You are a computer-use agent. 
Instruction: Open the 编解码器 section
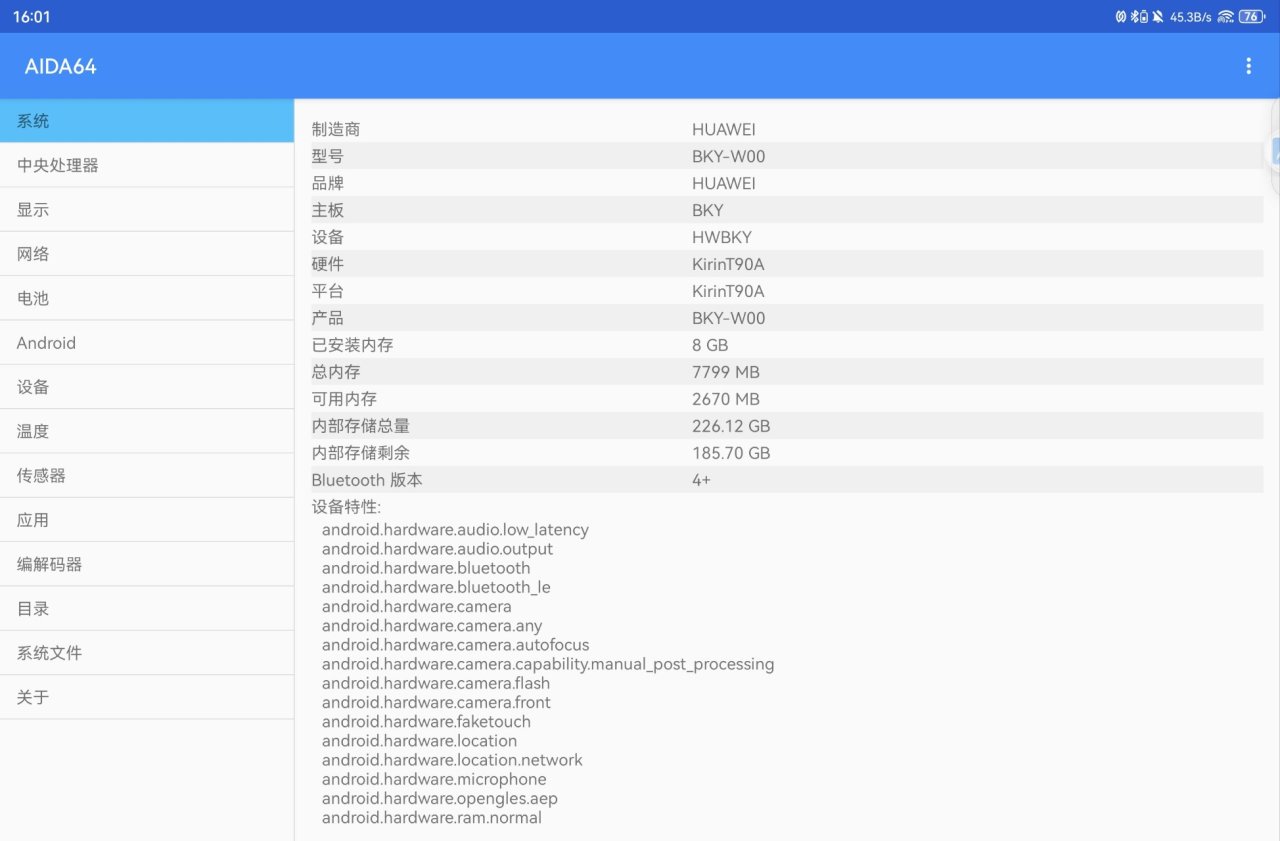(x=147, y=564)
